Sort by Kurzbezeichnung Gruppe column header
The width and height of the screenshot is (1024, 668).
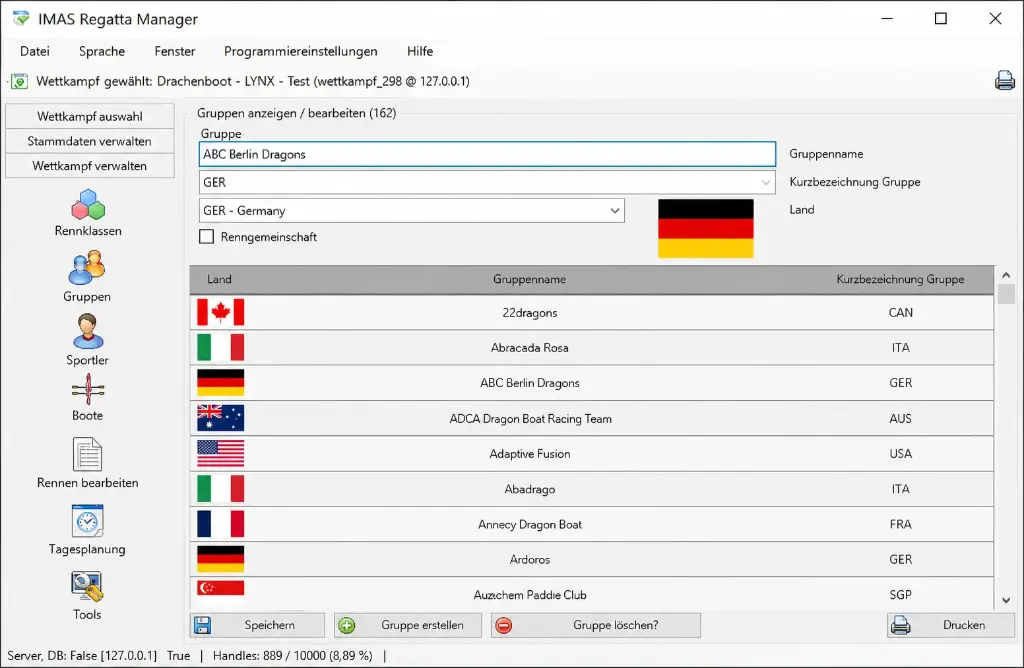(x=900, y=279)
